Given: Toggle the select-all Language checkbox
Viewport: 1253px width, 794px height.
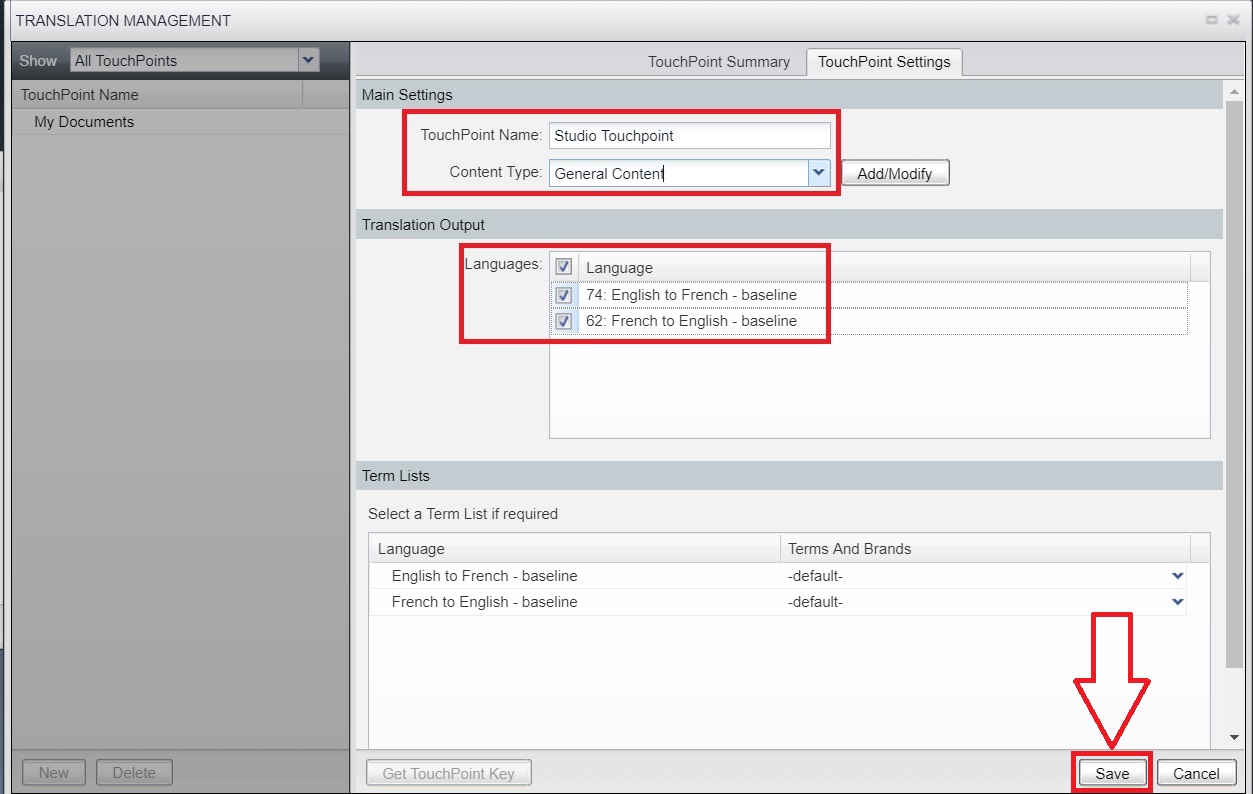Looking at the screenshot, I should 564,267.
